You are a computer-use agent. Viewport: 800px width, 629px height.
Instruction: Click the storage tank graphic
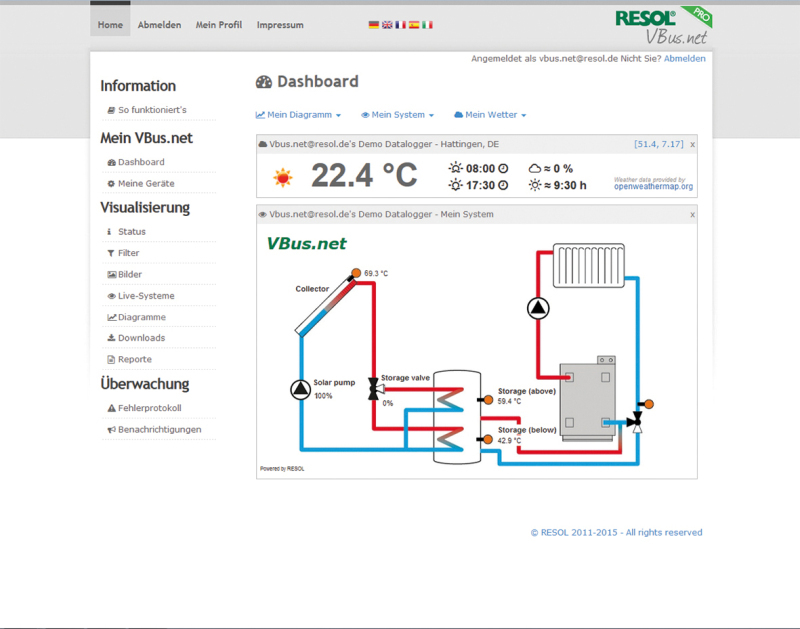pyautogui.click(x=457, y=417)
